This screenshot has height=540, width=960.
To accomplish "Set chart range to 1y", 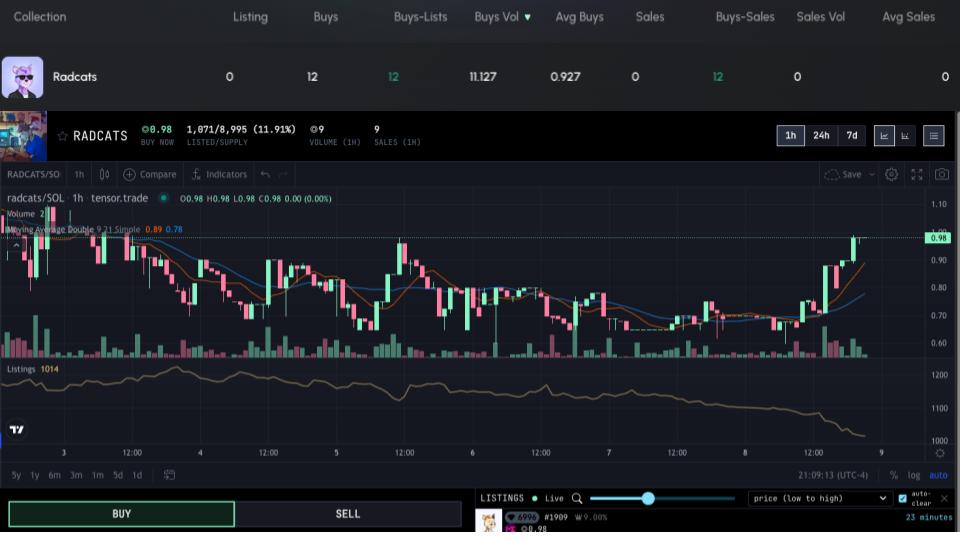I will [35, 475].
